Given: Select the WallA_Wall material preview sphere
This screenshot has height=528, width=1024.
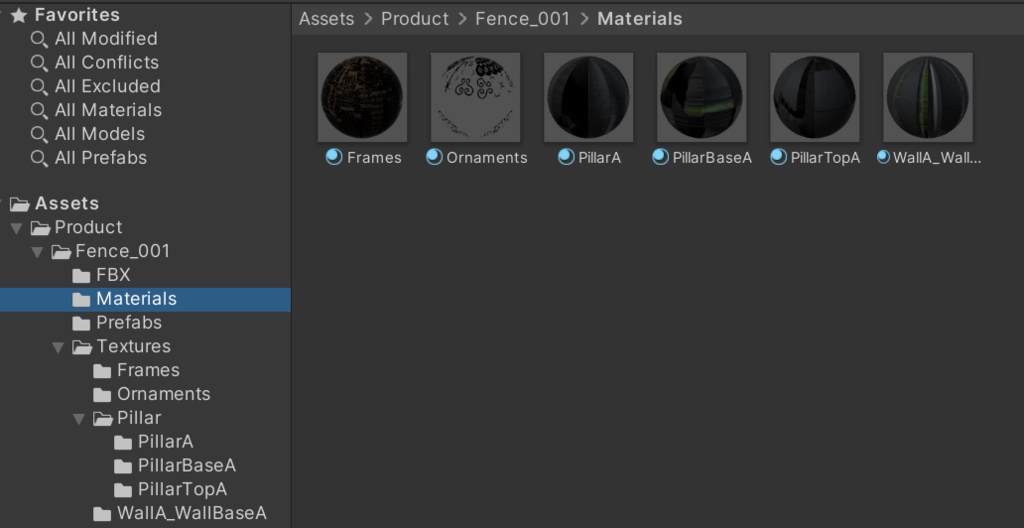Looking at the screenshot, I should click(x=927, y=97).
